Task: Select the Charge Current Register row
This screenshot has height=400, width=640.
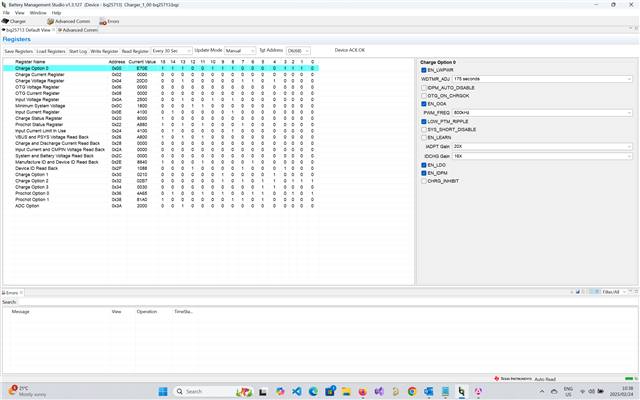Action: 161,75
